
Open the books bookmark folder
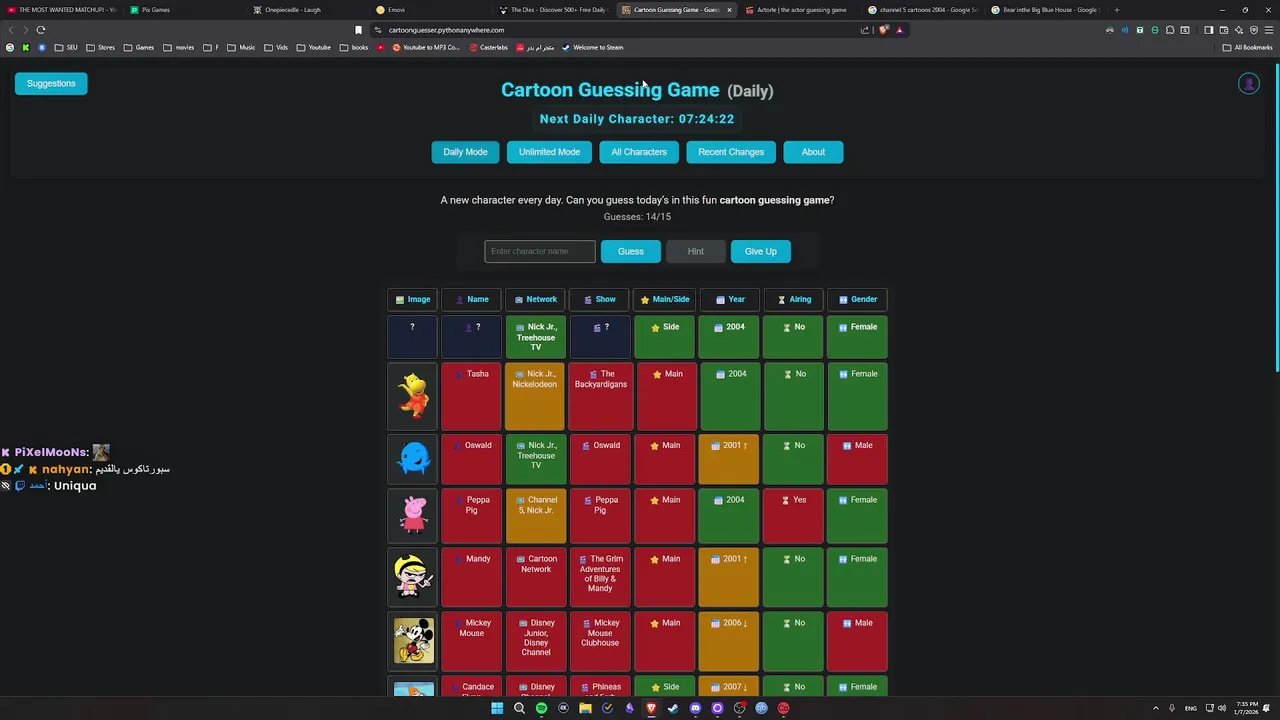[354, 47]
